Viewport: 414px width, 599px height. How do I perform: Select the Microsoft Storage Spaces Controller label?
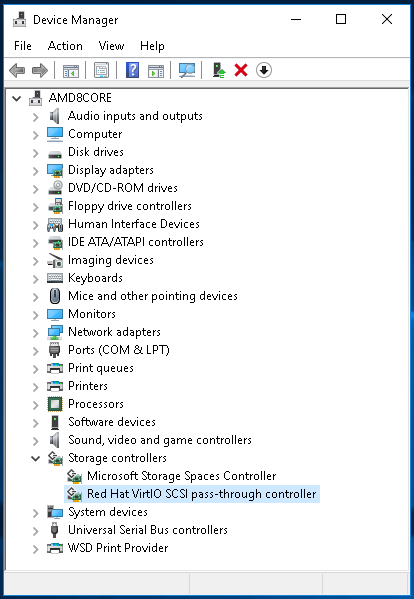click(181, 476)
